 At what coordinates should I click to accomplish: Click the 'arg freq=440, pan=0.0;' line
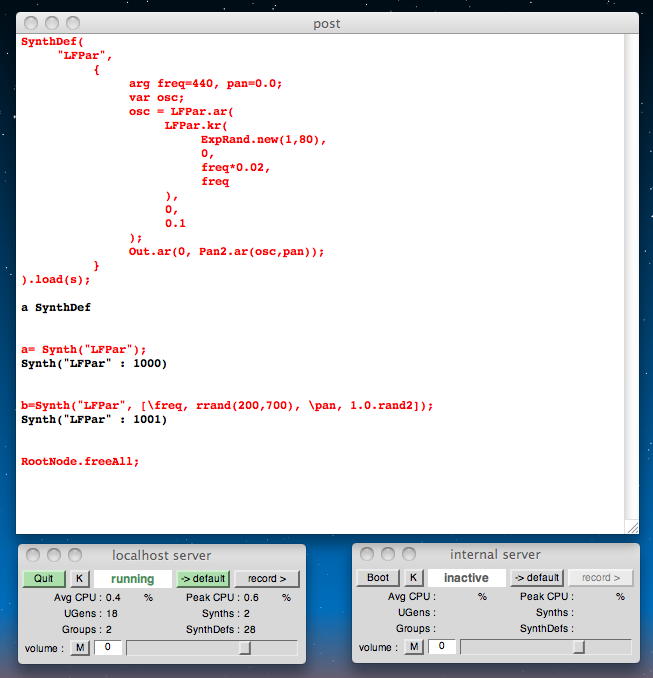click(205, 83)
